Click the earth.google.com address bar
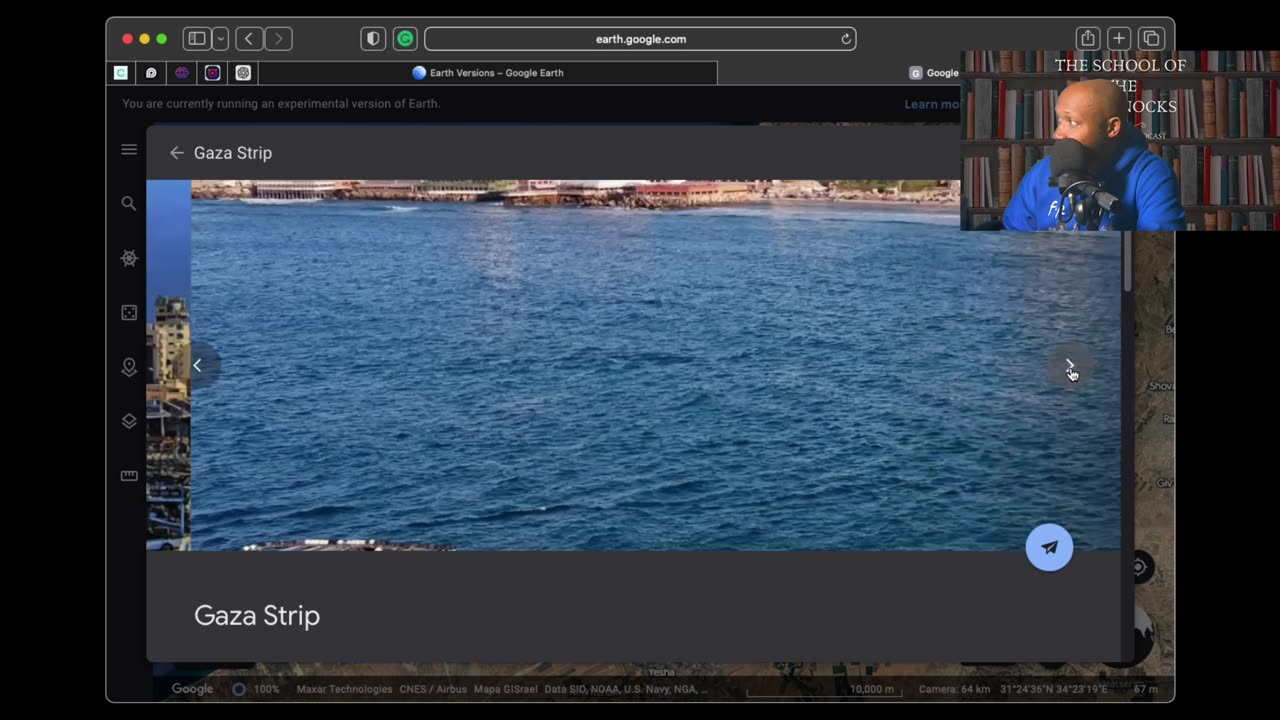 [640, 39]
